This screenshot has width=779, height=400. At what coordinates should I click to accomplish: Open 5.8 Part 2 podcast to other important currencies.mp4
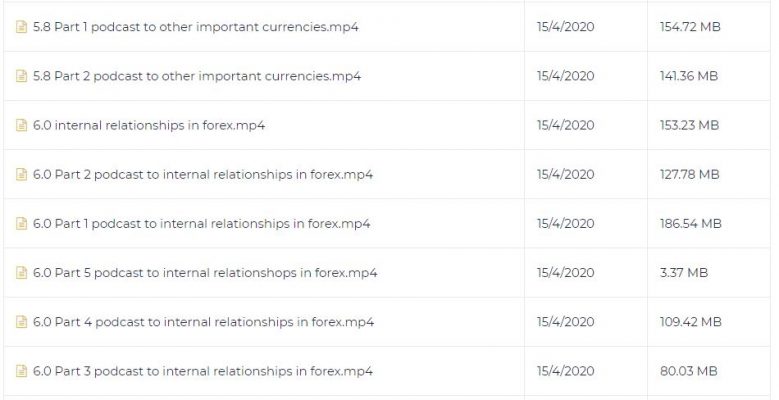tap(197, 76)
